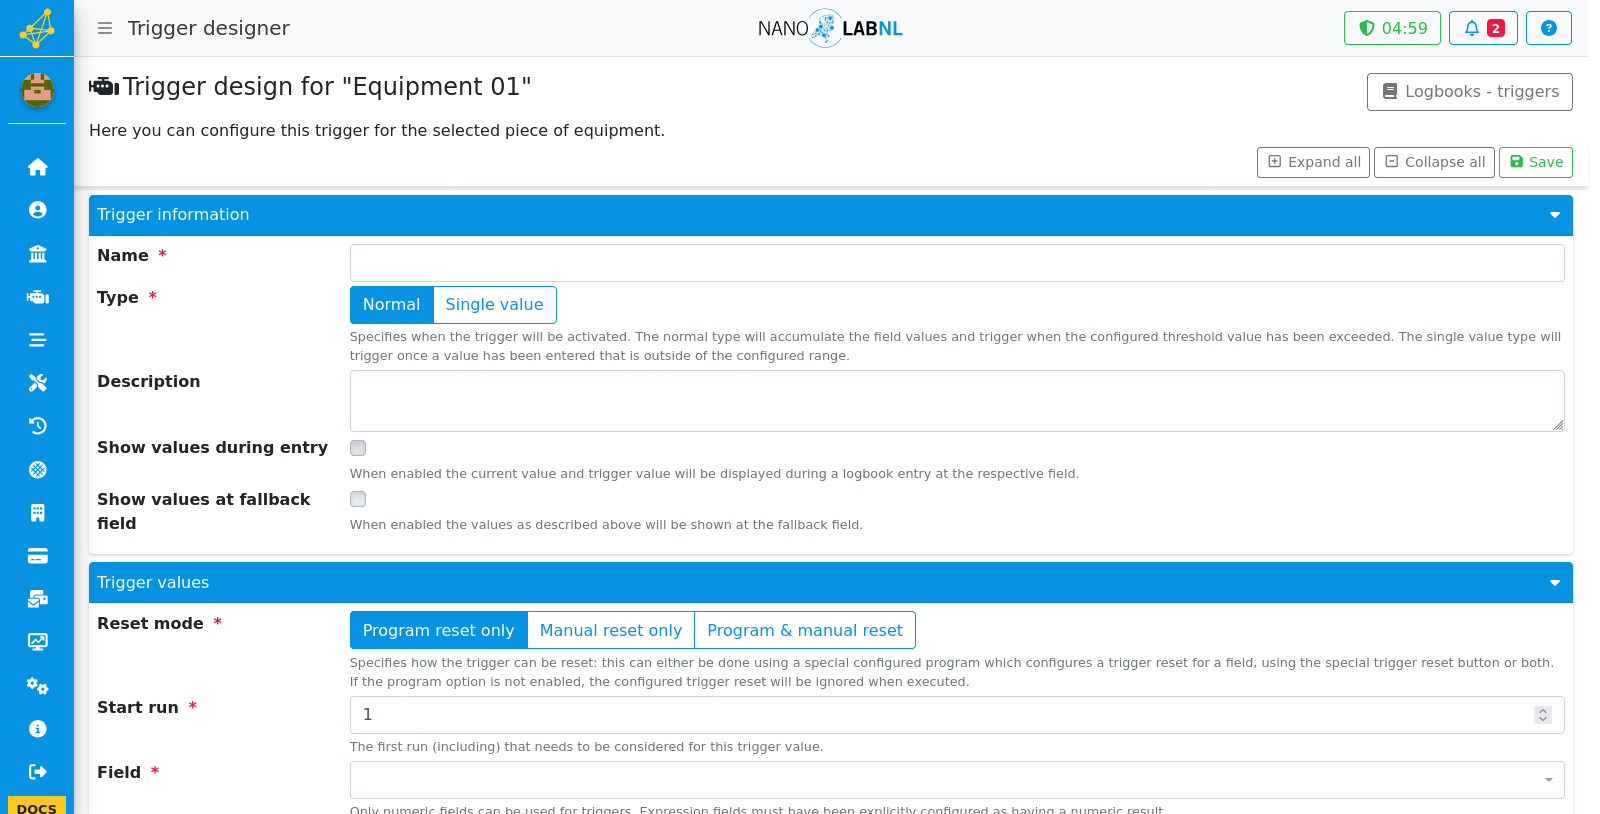Collapse the Trigger values section
The image size is (1600, 814).
point(1555,583)
